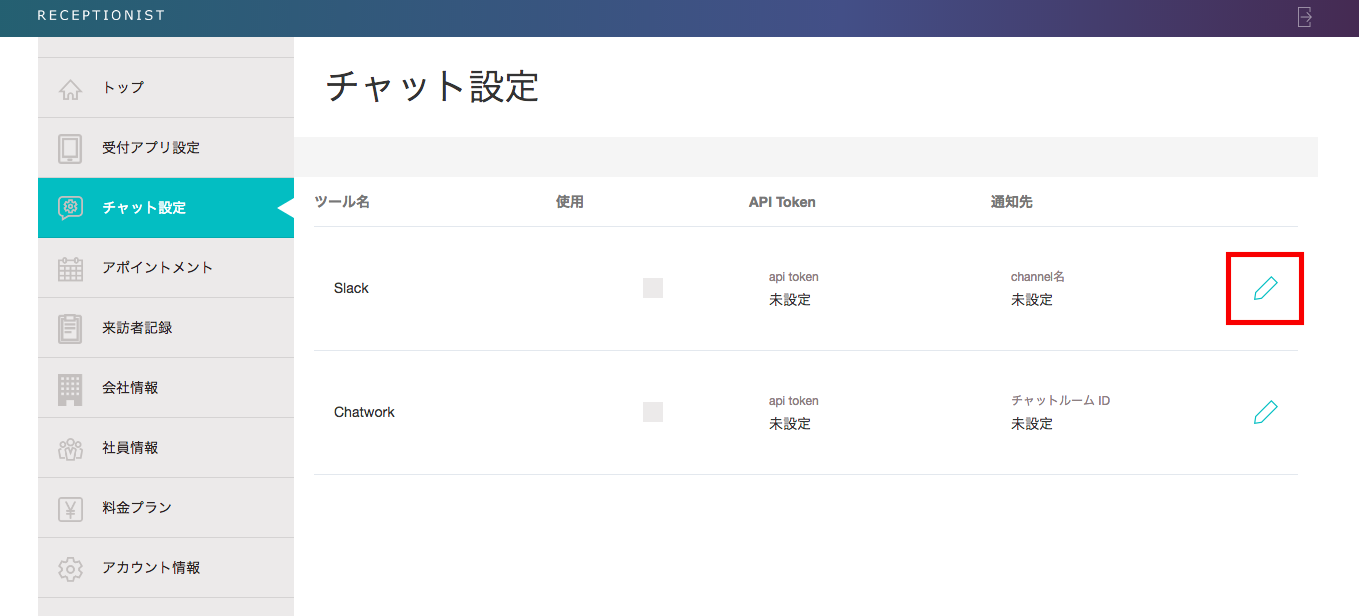The image size is (1359, 616).
Task: Click the gear icon for アカウント情報
Action: click(70, 568)
